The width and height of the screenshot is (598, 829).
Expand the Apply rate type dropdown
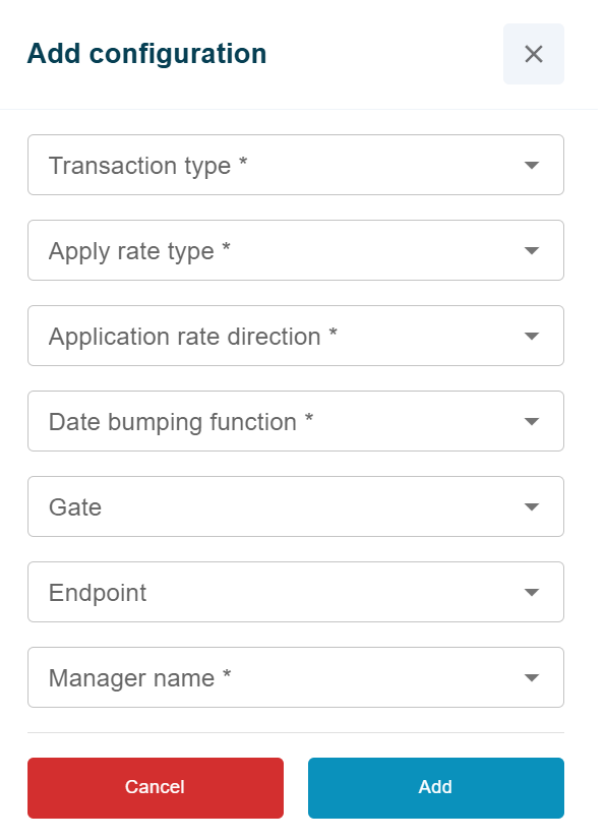(296, 251)
